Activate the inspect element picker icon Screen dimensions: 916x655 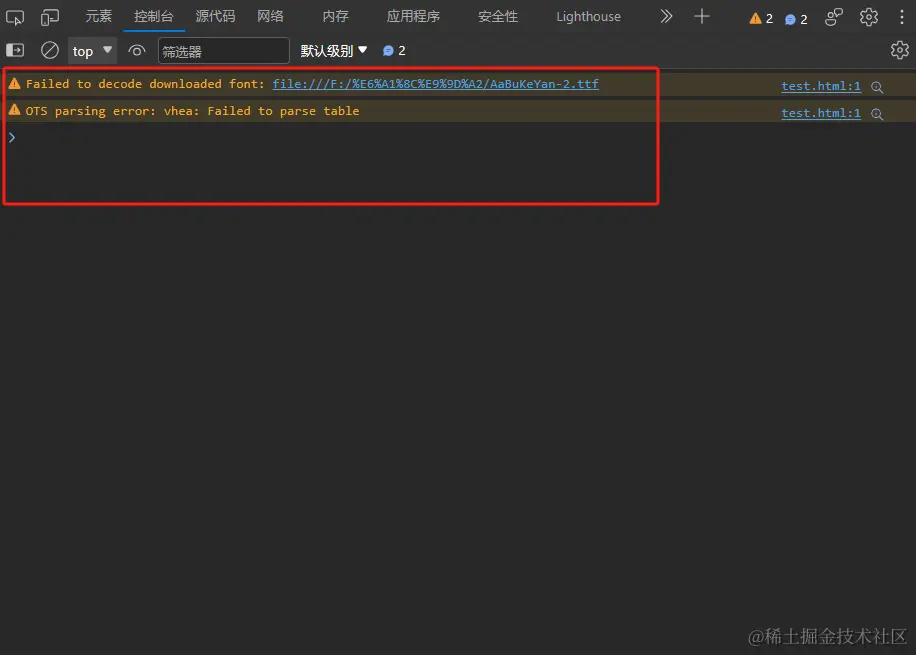click(x=15, y=18)
